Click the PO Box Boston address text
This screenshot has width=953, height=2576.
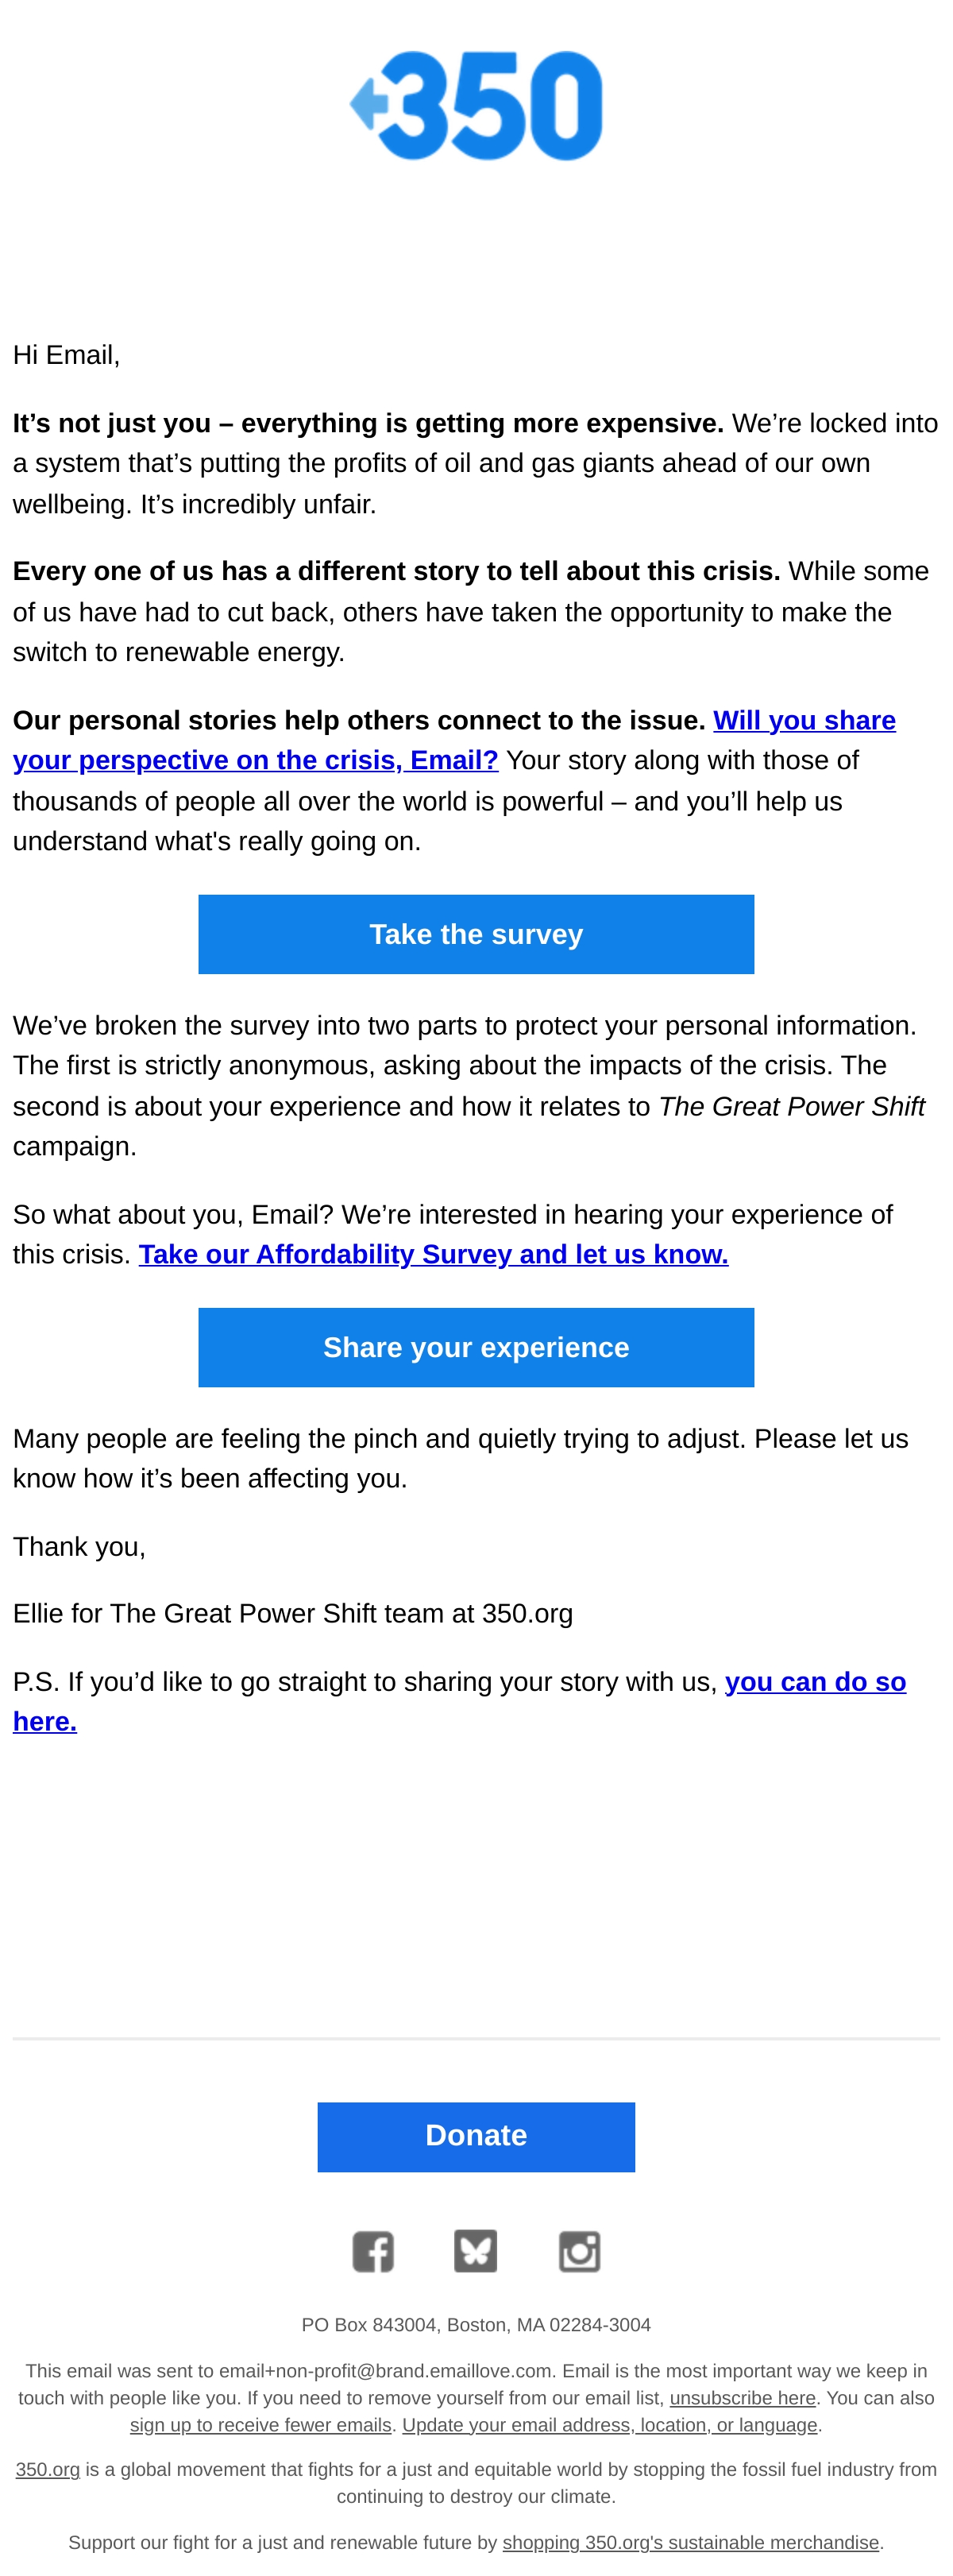point(476,2325)
